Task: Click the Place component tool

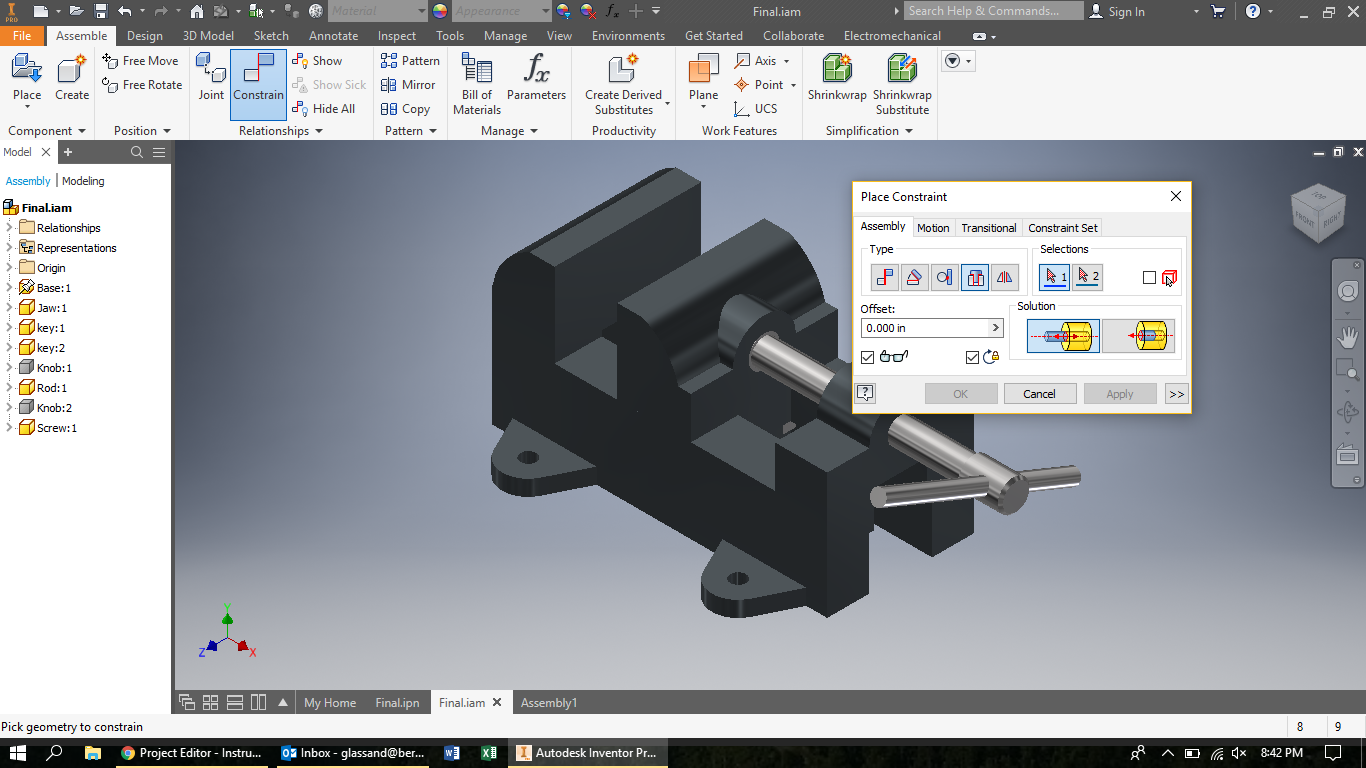Action: click(27, 79)
